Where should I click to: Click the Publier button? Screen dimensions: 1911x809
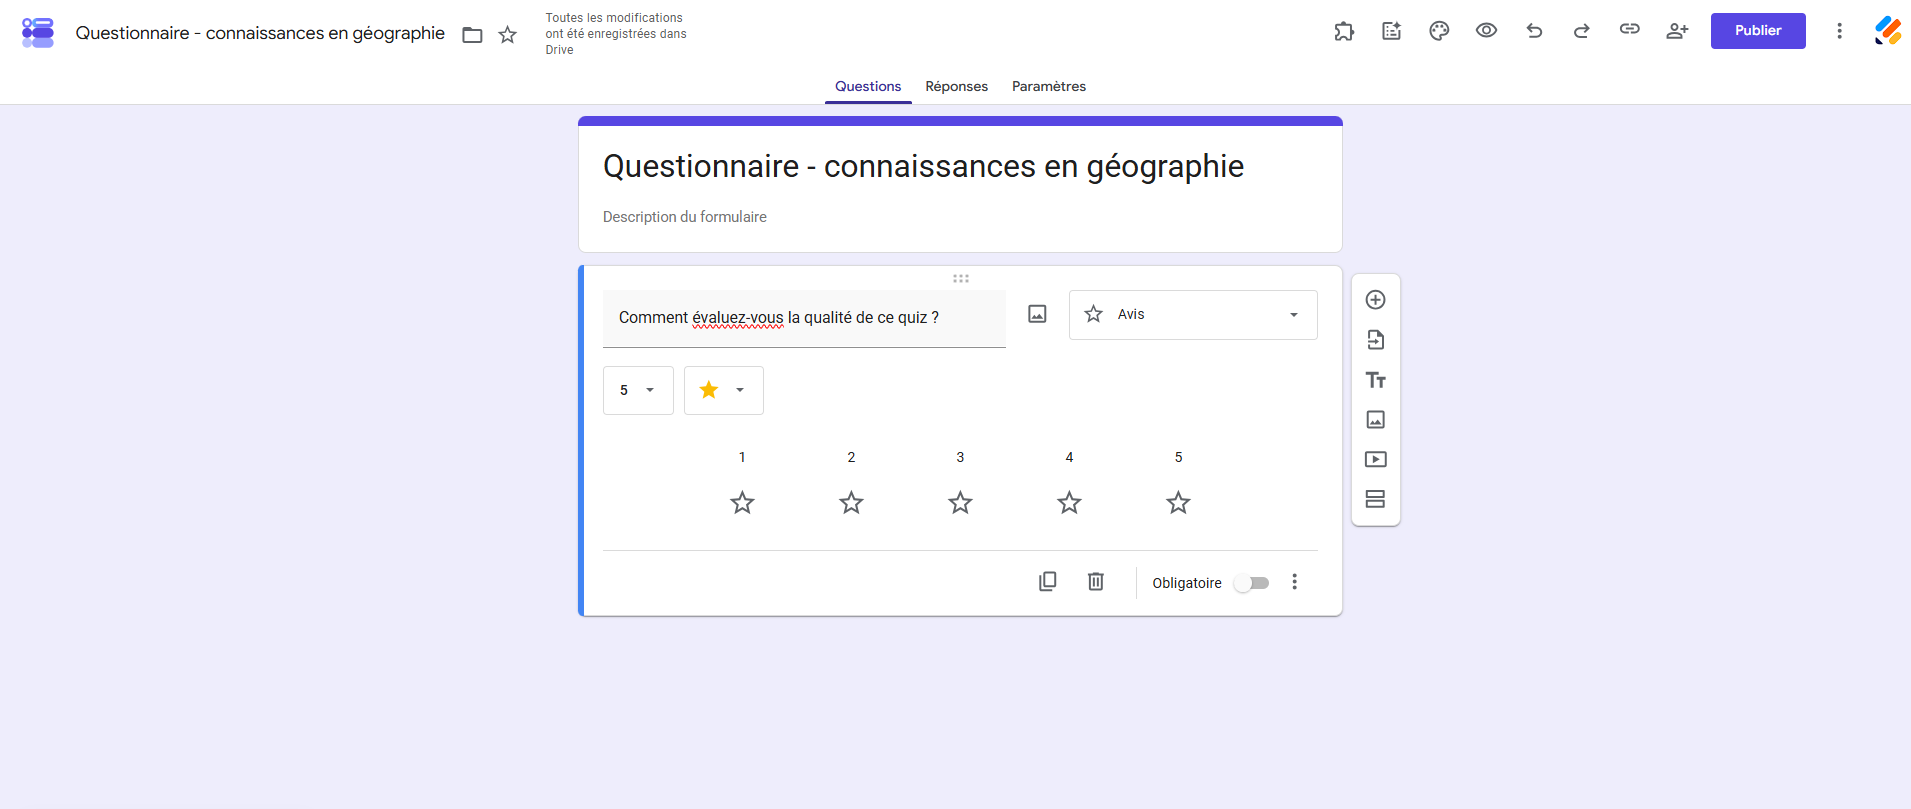[x=1758, y=31]
